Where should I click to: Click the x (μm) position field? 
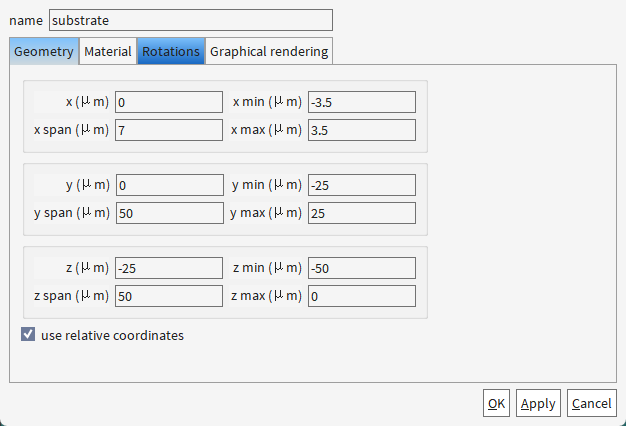169,102
